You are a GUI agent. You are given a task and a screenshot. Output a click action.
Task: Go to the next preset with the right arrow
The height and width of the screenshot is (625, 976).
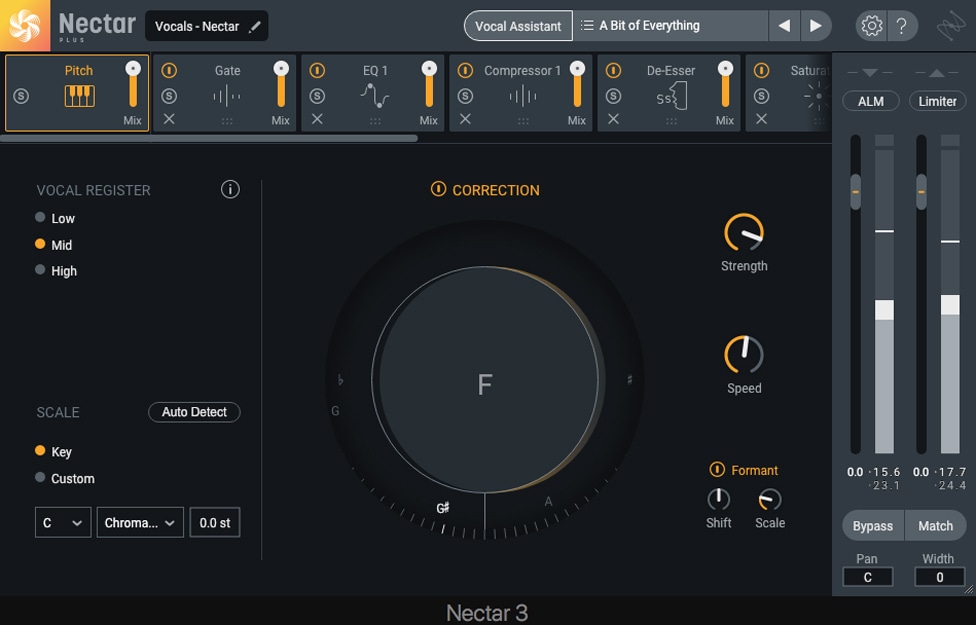click(815, 26)
